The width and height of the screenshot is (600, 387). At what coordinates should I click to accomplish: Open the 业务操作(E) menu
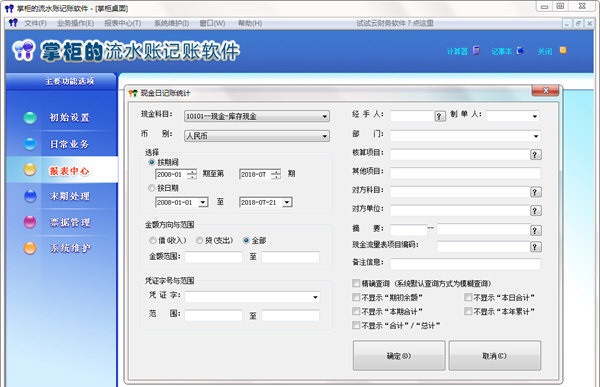tap(75, 23)
